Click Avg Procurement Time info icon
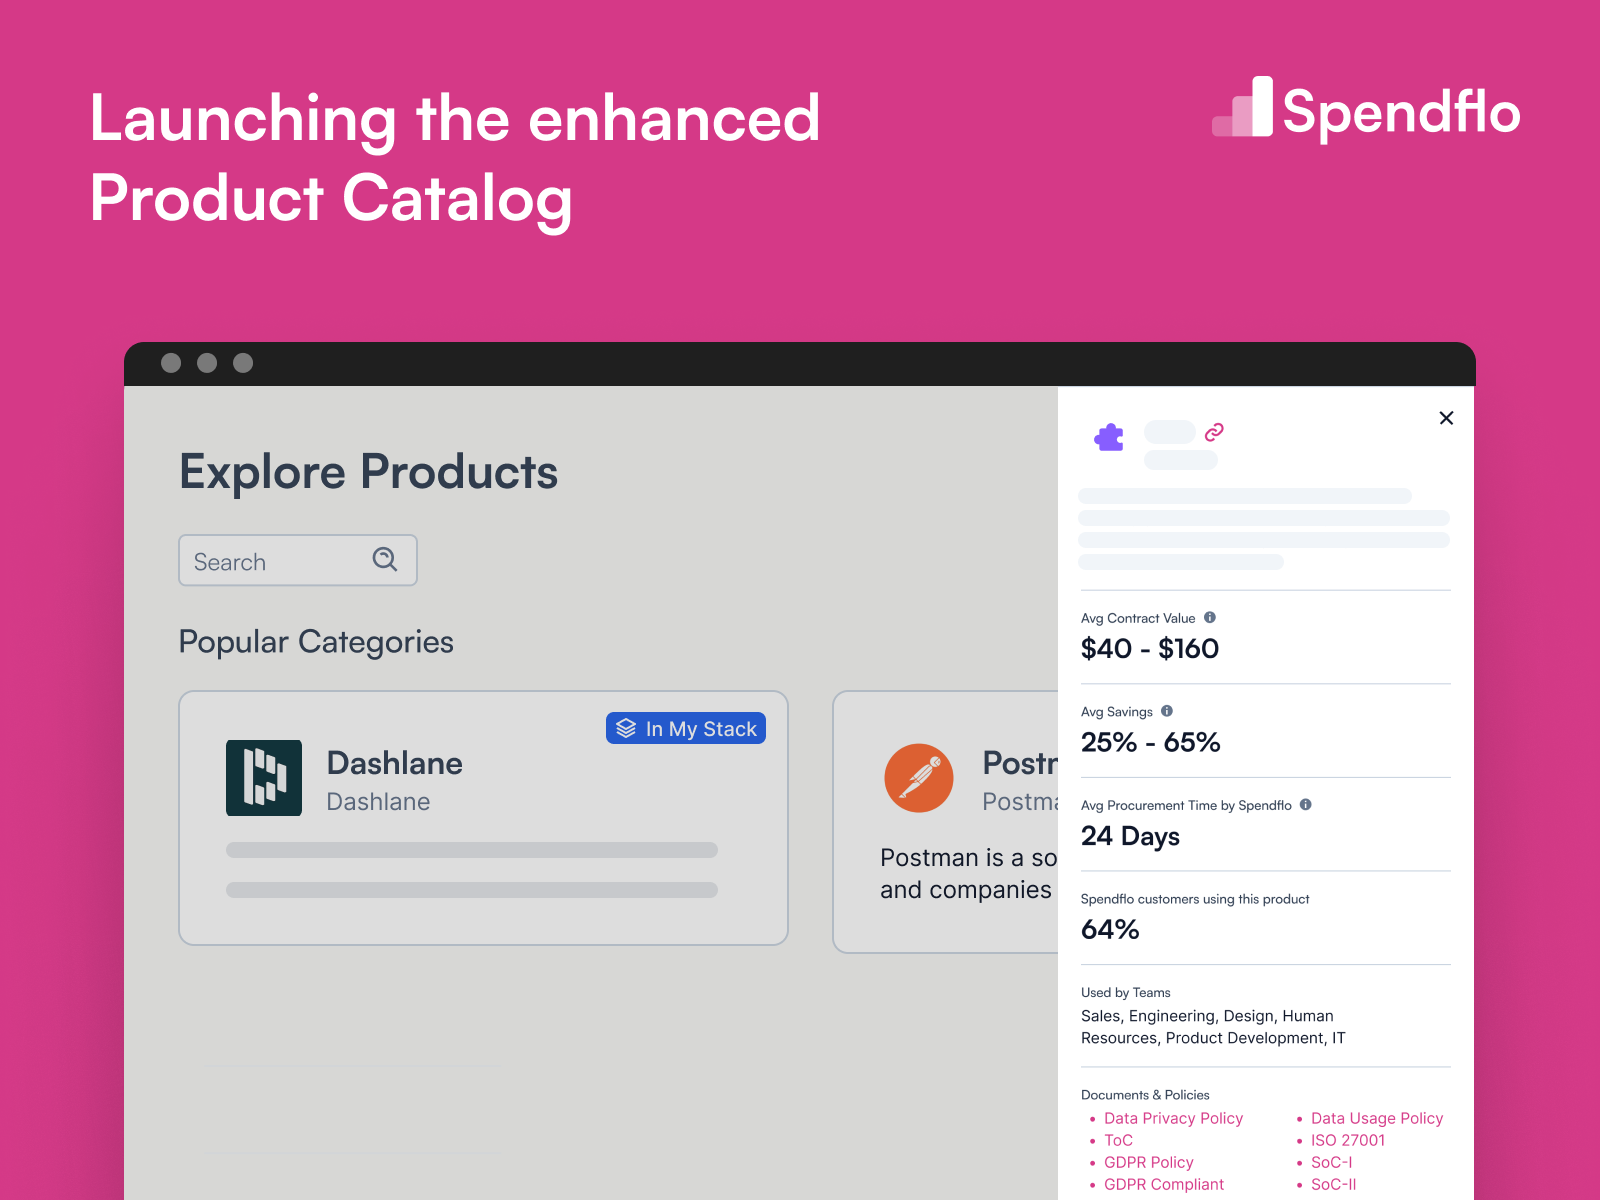 [x=1306, y=805]
